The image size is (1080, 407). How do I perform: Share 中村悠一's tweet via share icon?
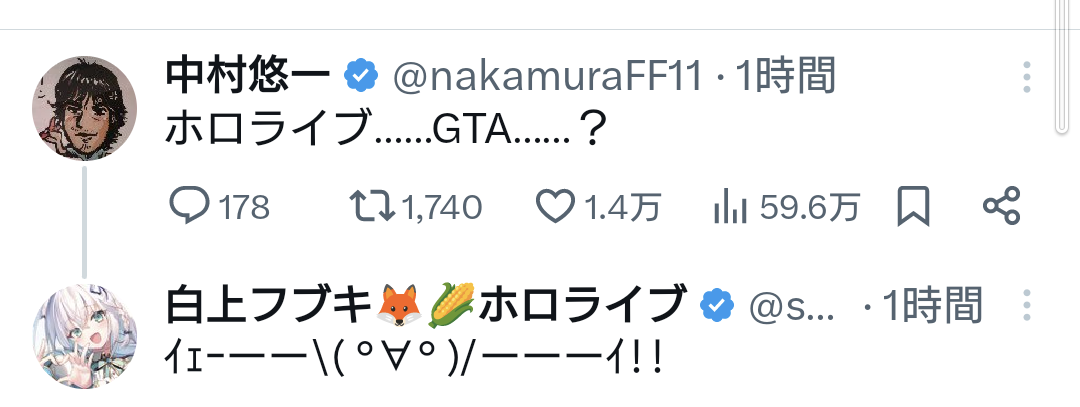tap(1001, 207)
